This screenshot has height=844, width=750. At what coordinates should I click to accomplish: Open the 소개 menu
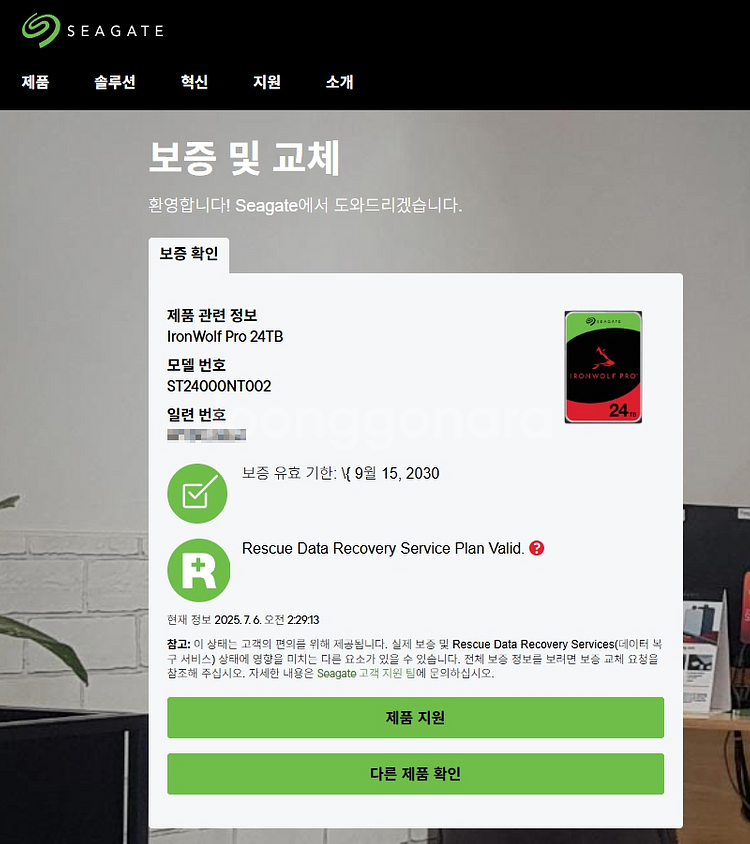pos(340,82)
